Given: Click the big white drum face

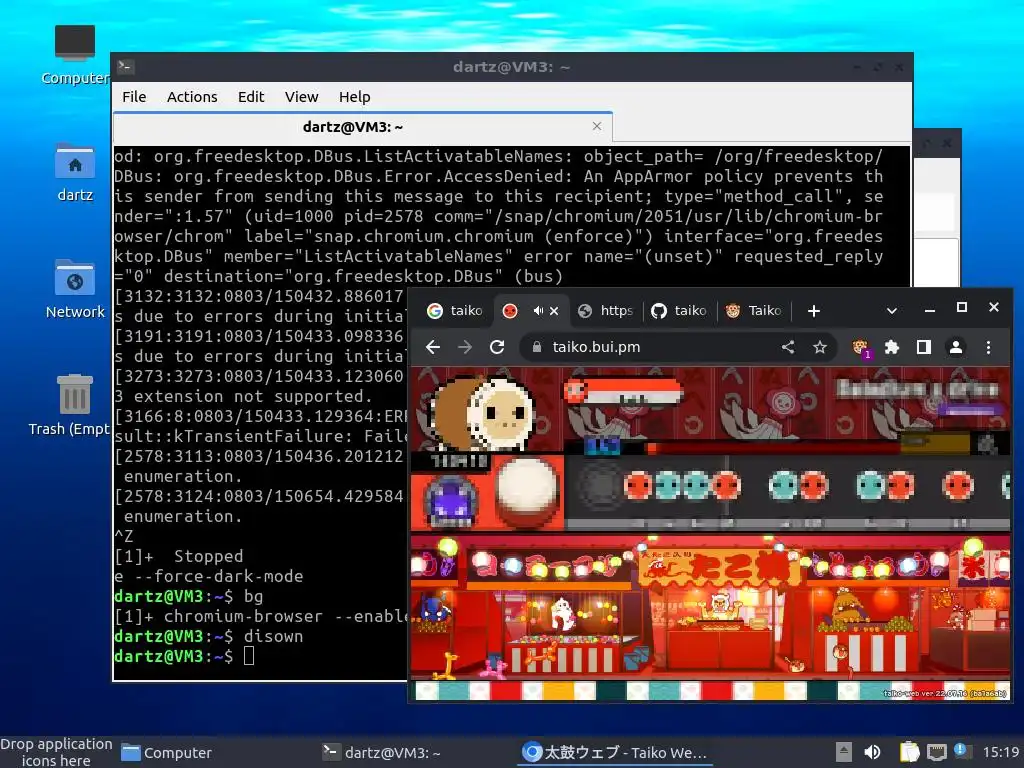Looking at the screenshot, I should click(527, 490).
